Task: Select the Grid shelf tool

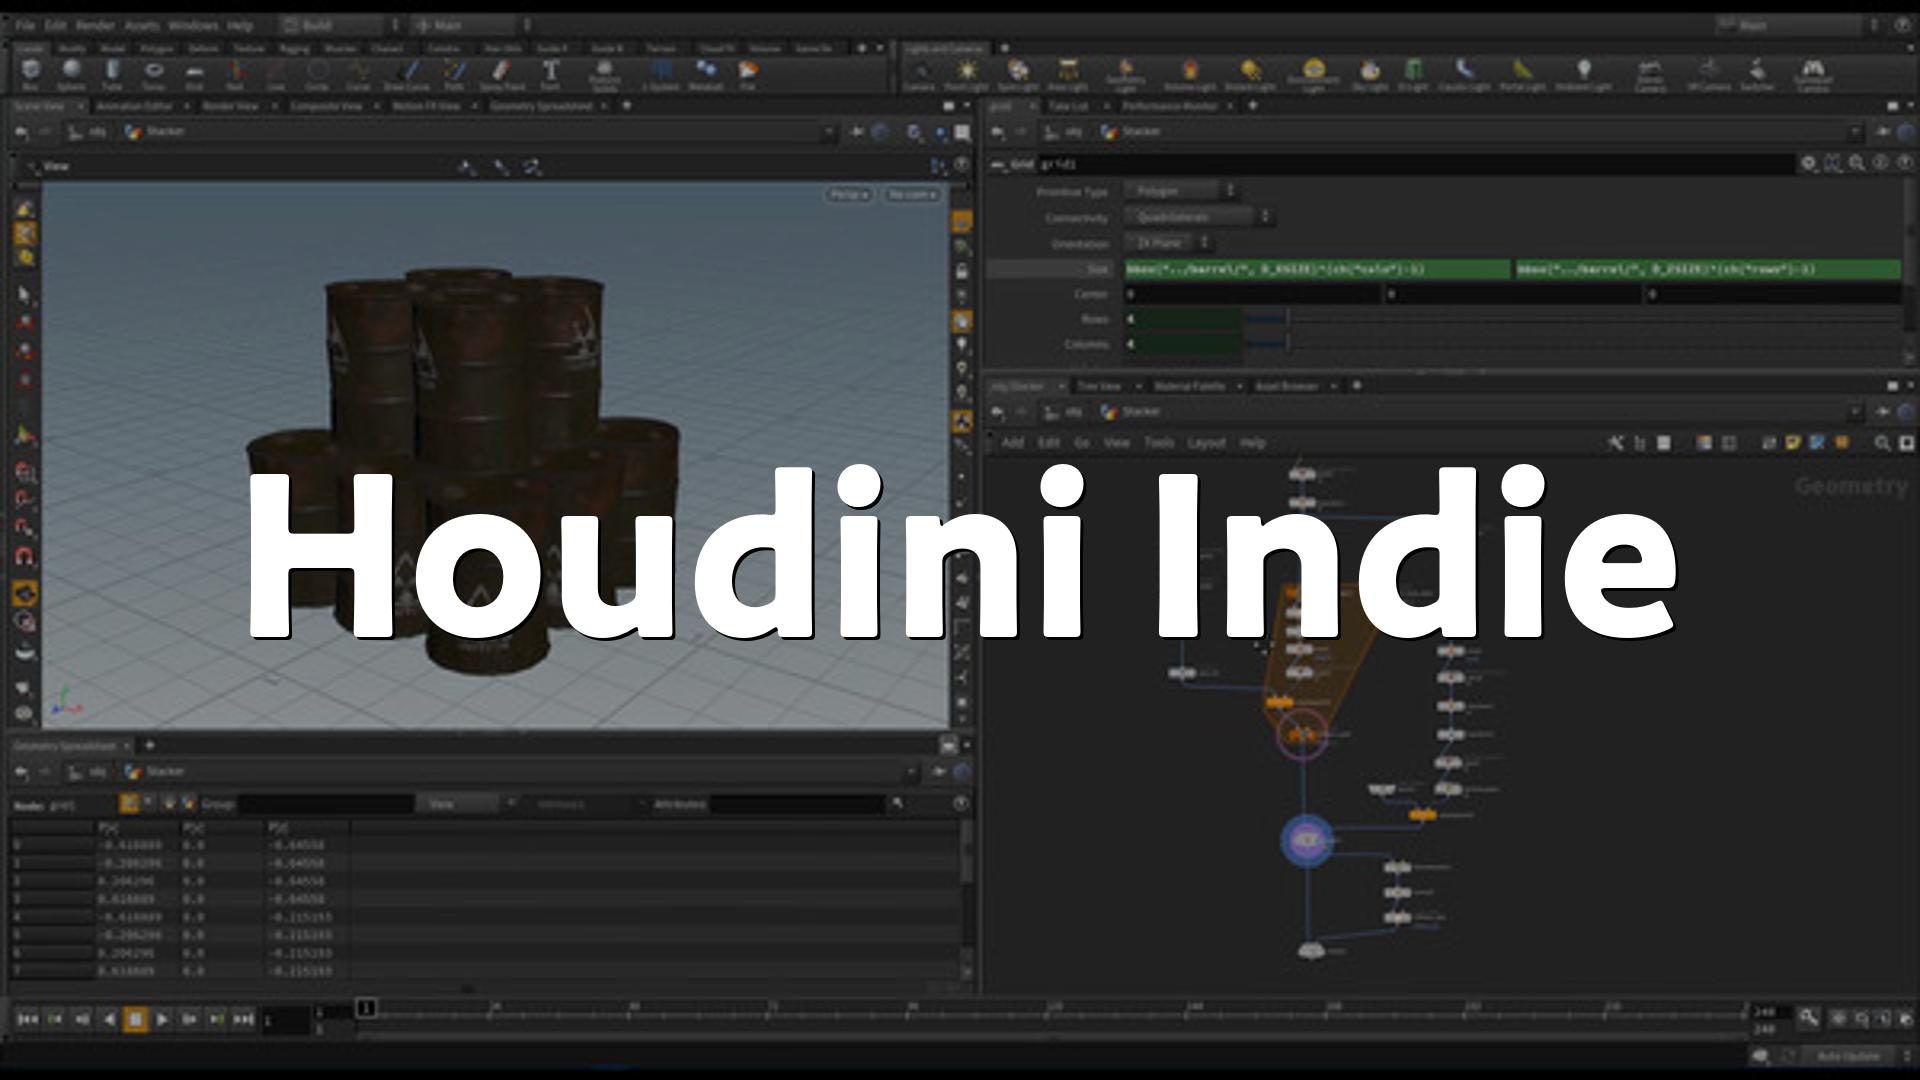Action: pyautogui.click(x=195, y=74)
